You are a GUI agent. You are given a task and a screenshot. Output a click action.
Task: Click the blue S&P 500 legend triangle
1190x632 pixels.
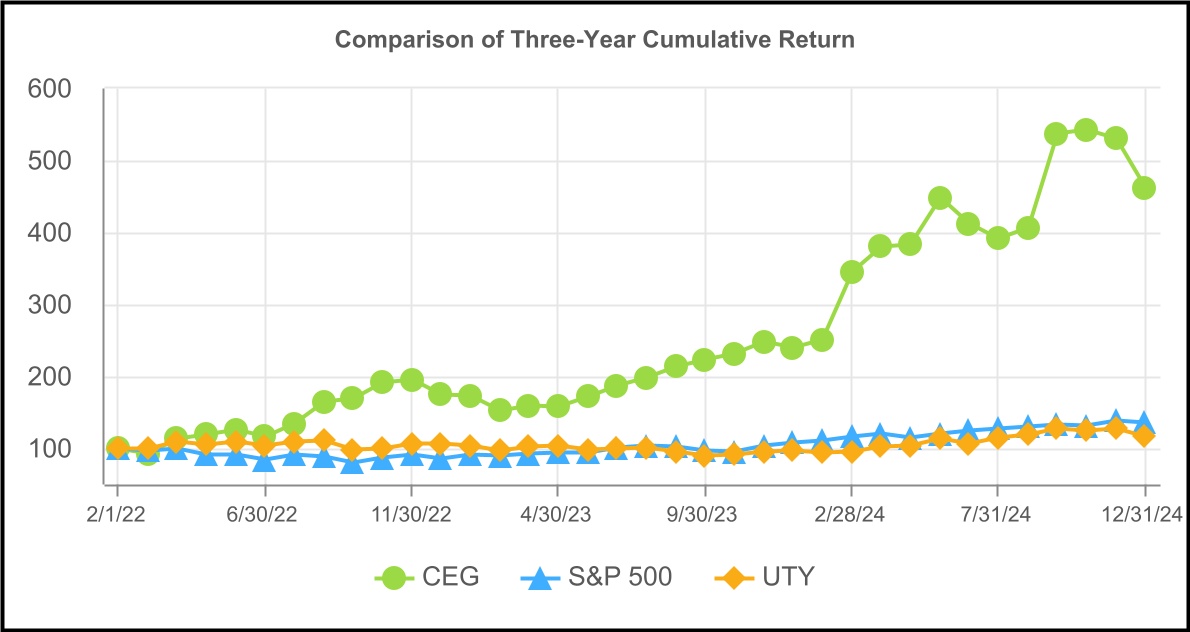pos(539,576)
